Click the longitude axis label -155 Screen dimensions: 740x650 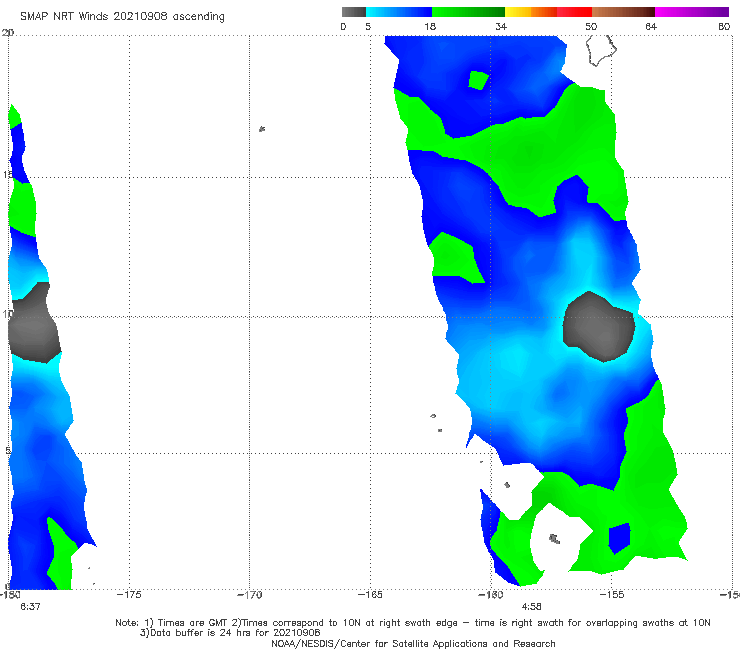(612, 595)
